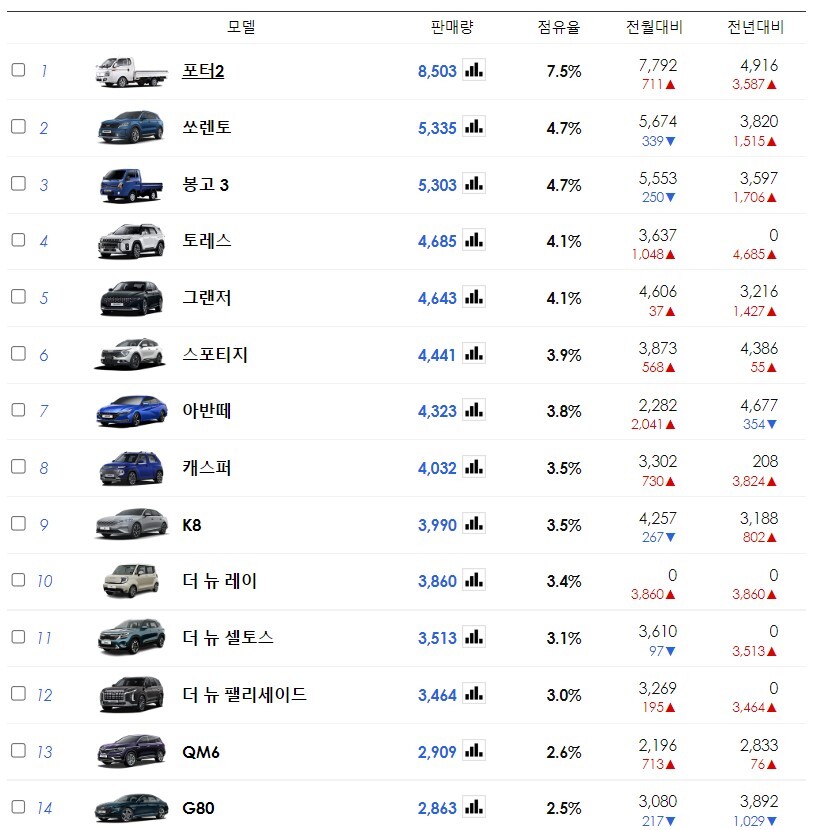
Task: Select sales figure 3,990 for K8
Action: pos(437,525)
